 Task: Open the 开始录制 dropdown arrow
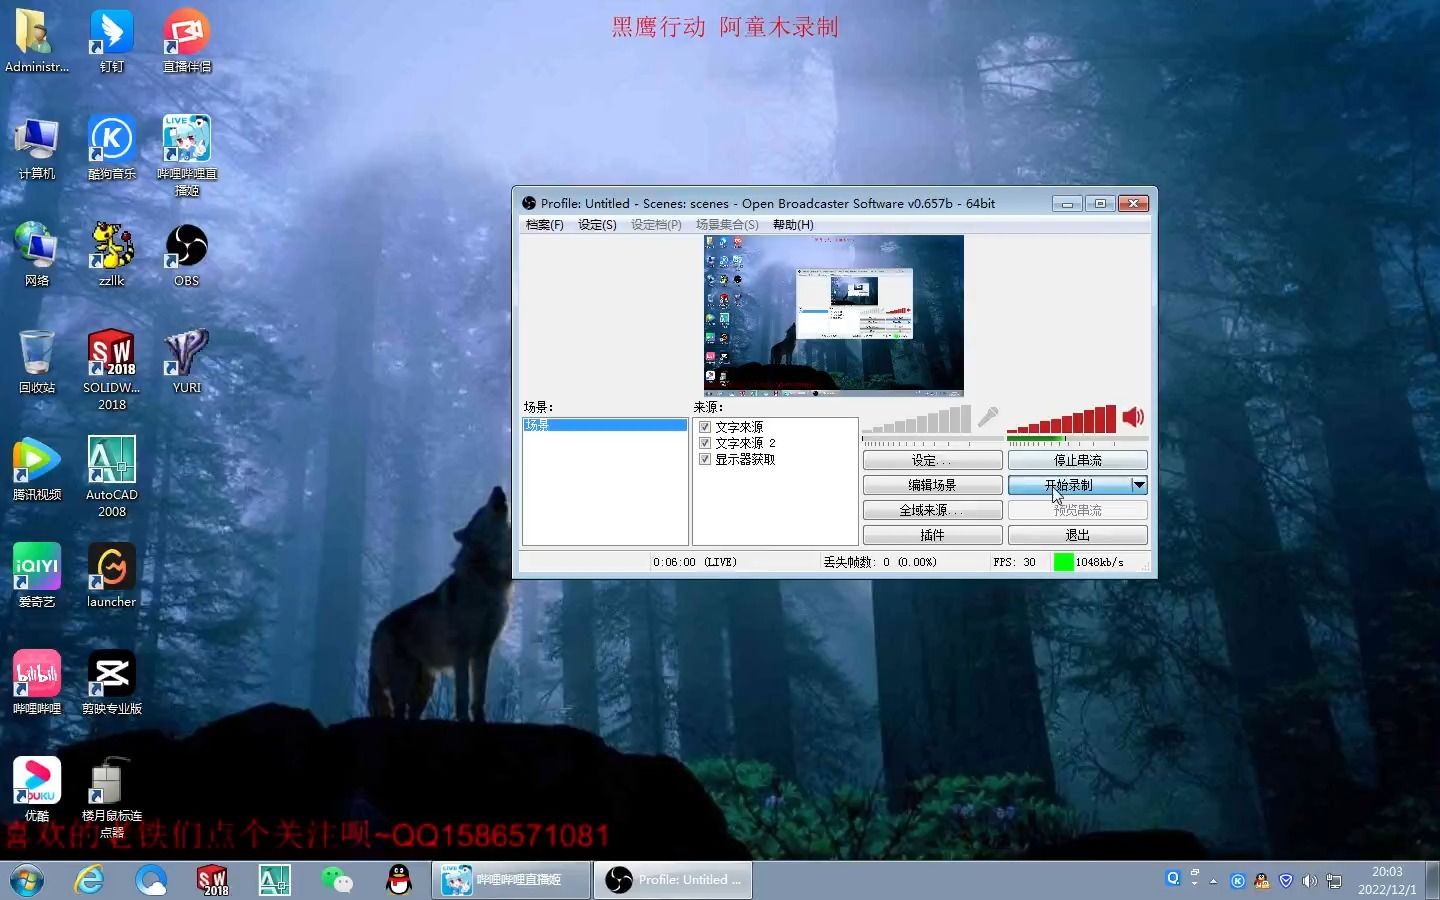coord(1138,485)
